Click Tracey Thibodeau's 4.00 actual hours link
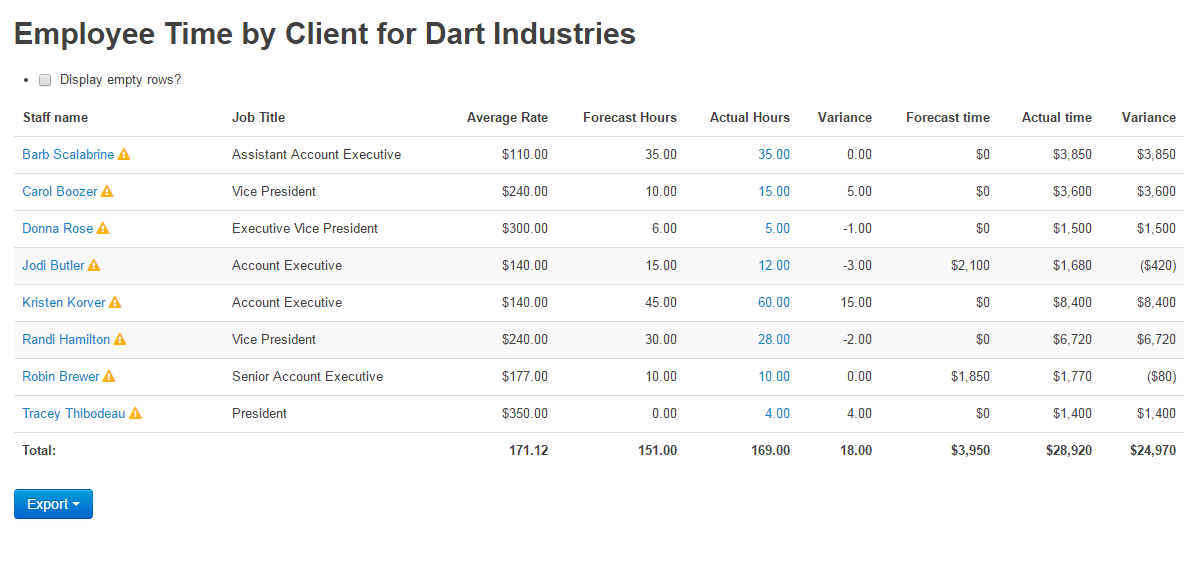Screen dimensions: 1196x562 (x=777, y=413)
